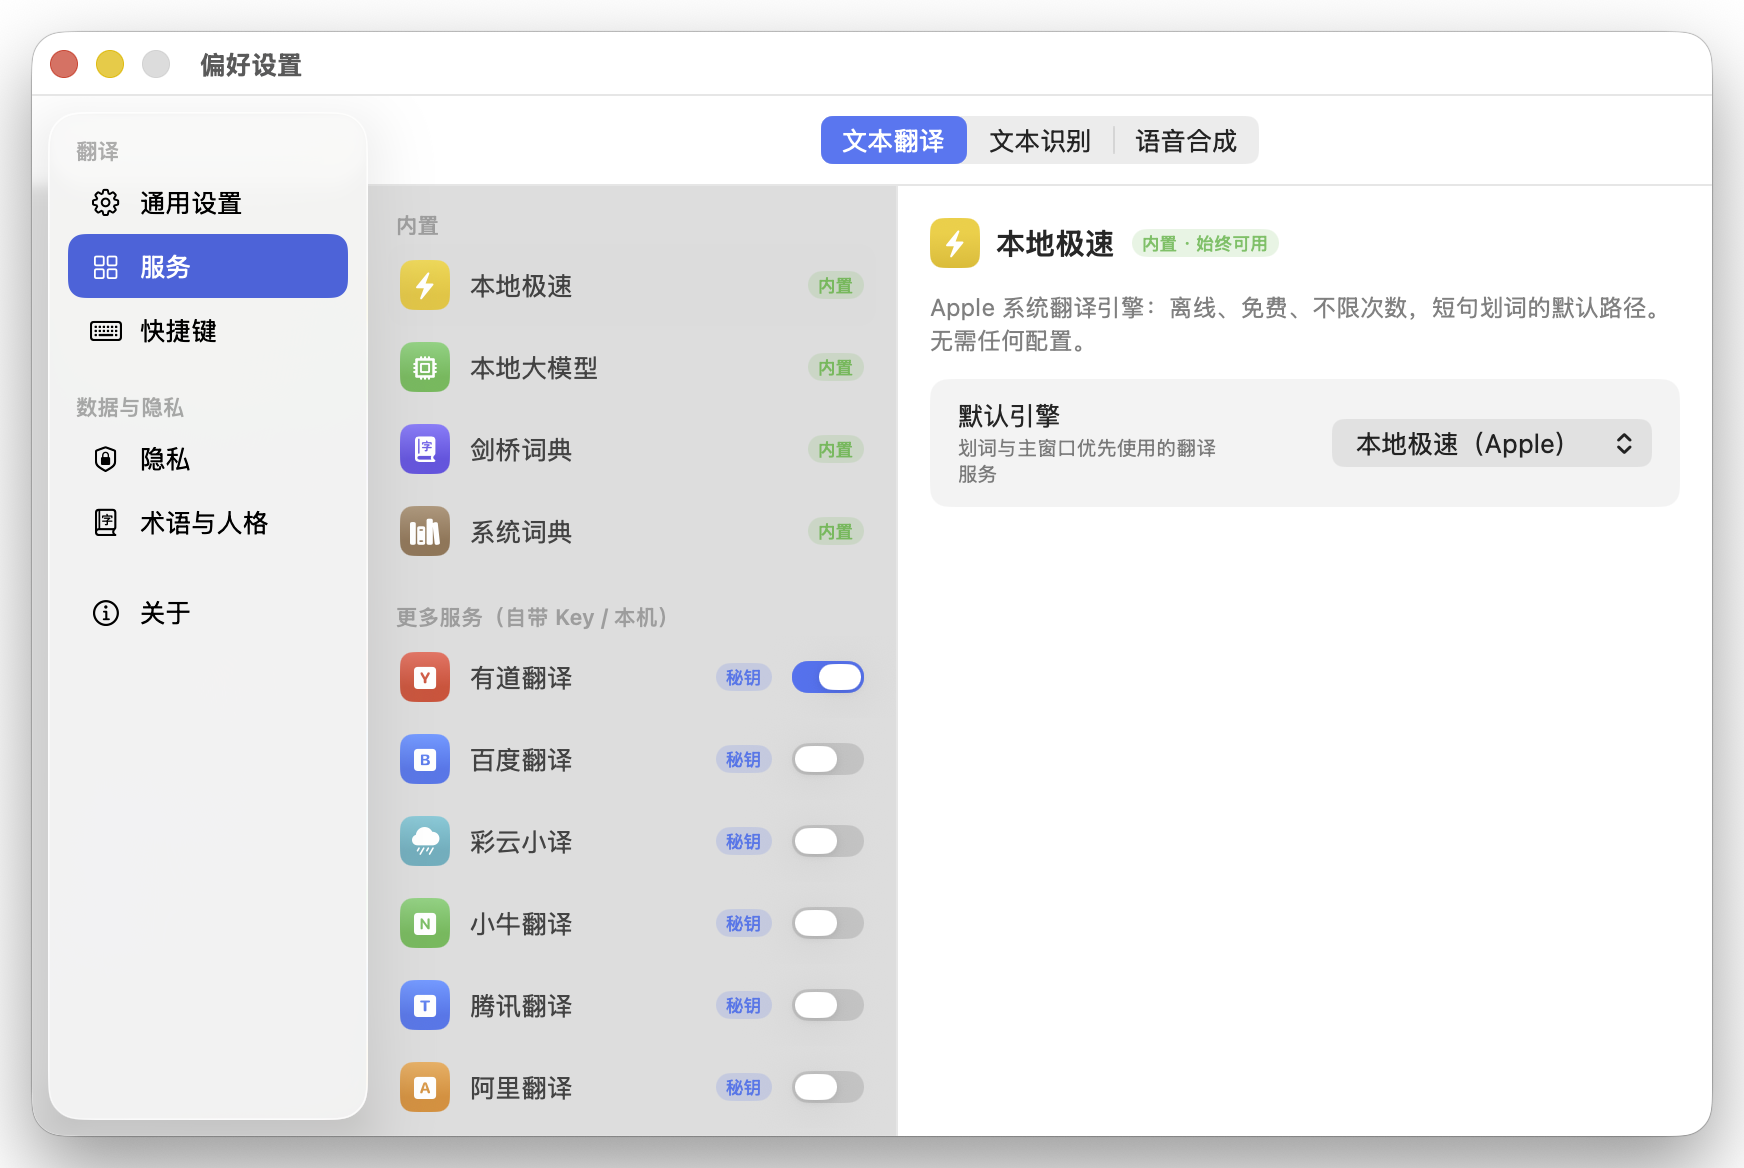This screenshot has width=1744, height=1168.
Task: Click the 秘钥 badge on 腾讯翻译 row
Action: pyautogui.click(x=743, y=1006)
